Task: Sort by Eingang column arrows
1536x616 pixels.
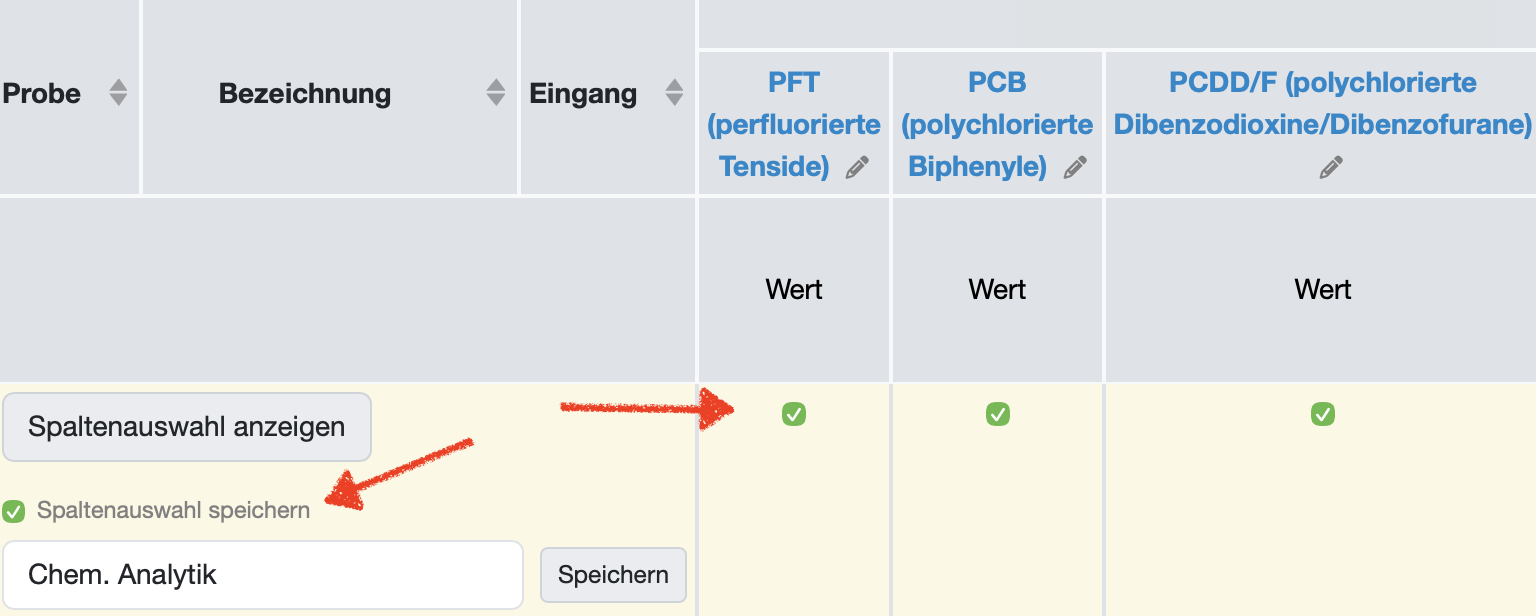Action: (x=674, y=93)
